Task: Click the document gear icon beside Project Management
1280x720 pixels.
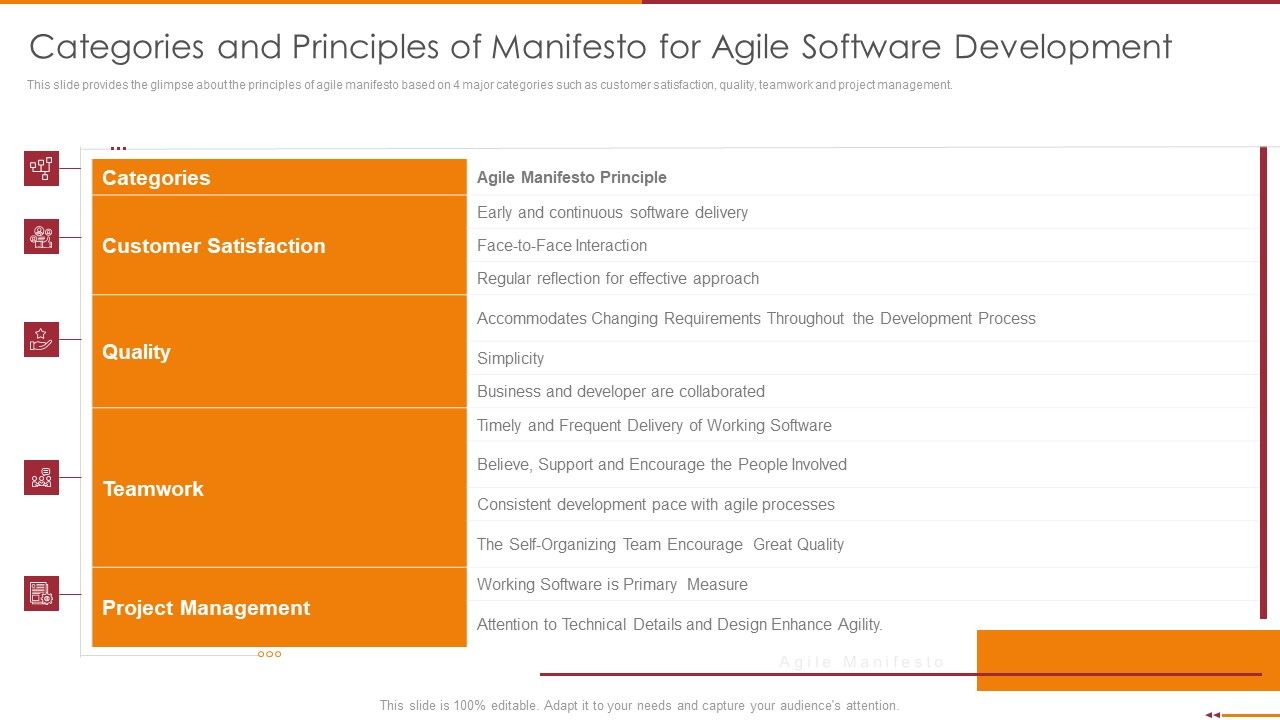Action: pyautogui.click(x=42, y=594)
